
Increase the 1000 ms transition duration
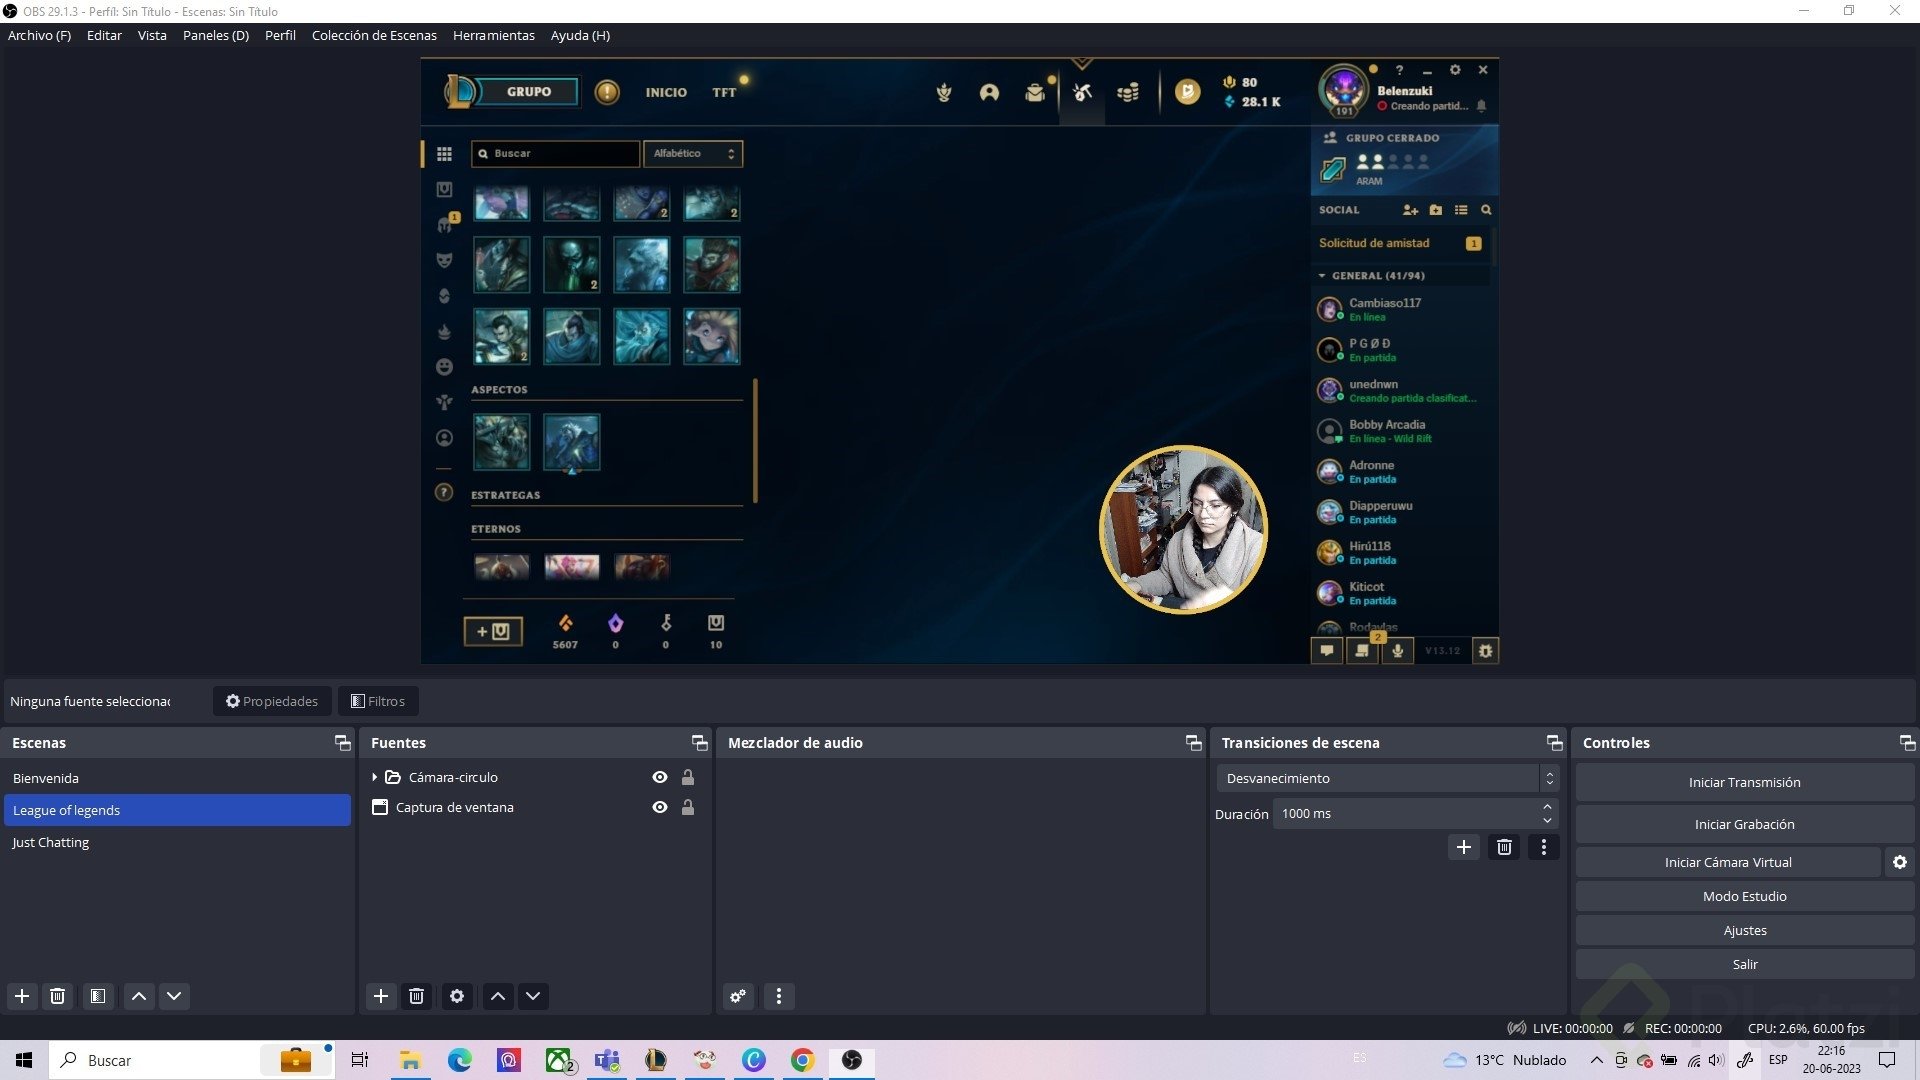[x=1547, y=808]
